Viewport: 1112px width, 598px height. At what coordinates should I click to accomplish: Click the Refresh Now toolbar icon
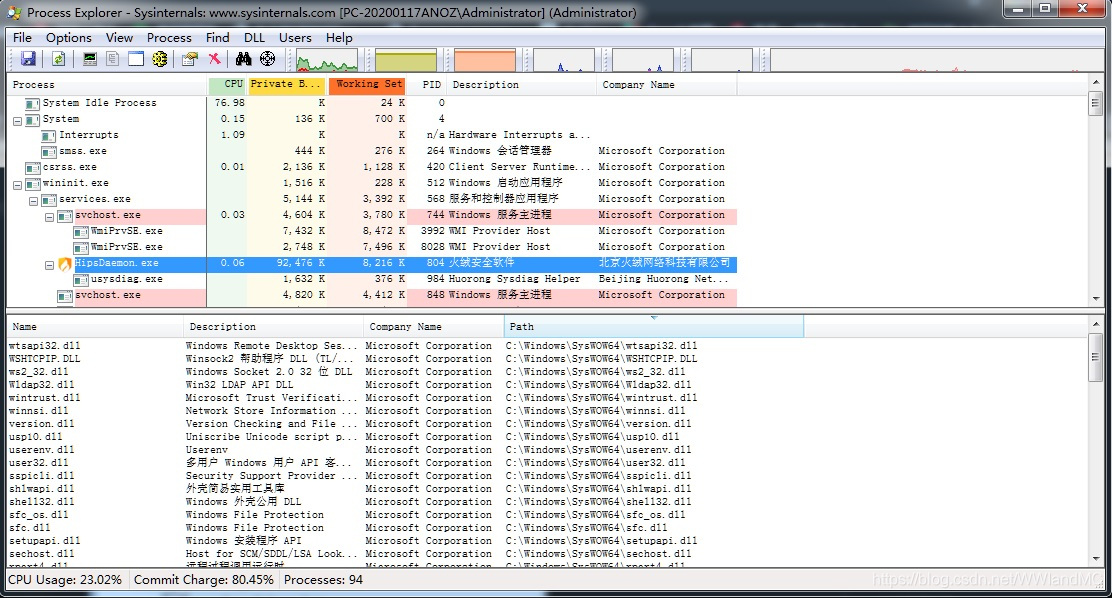[58, 59]
